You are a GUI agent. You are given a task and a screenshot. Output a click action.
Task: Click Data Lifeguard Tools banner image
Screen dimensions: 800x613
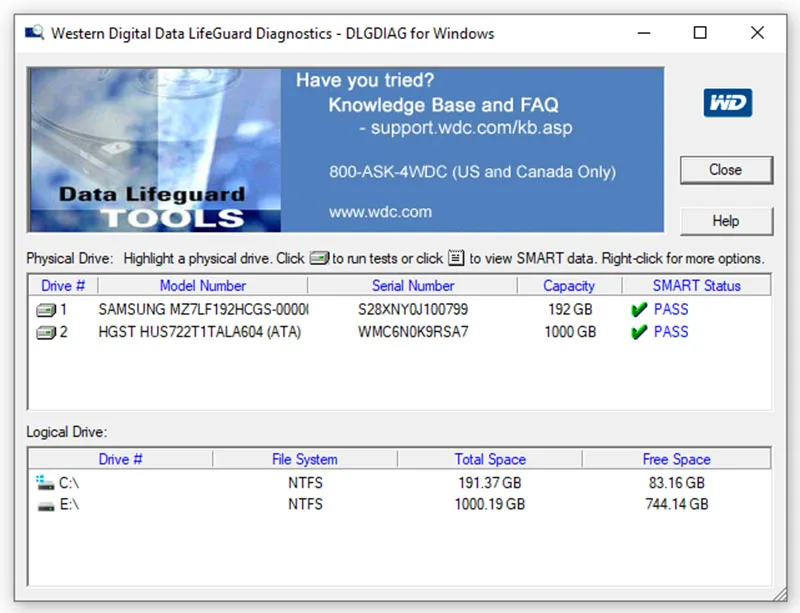pos(155,150)
